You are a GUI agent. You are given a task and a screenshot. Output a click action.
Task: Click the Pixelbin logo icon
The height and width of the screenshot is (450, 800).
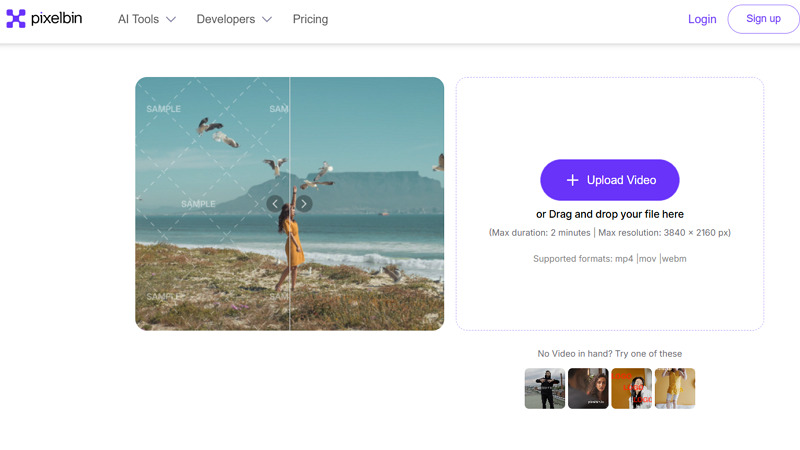[16, 19]
